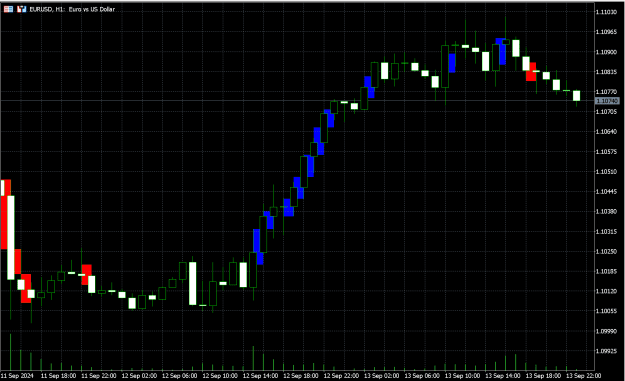The width and height of the screenshot is (625, 381).
Task: Click the 1.10770 price scale label
Action: [606, 92]
